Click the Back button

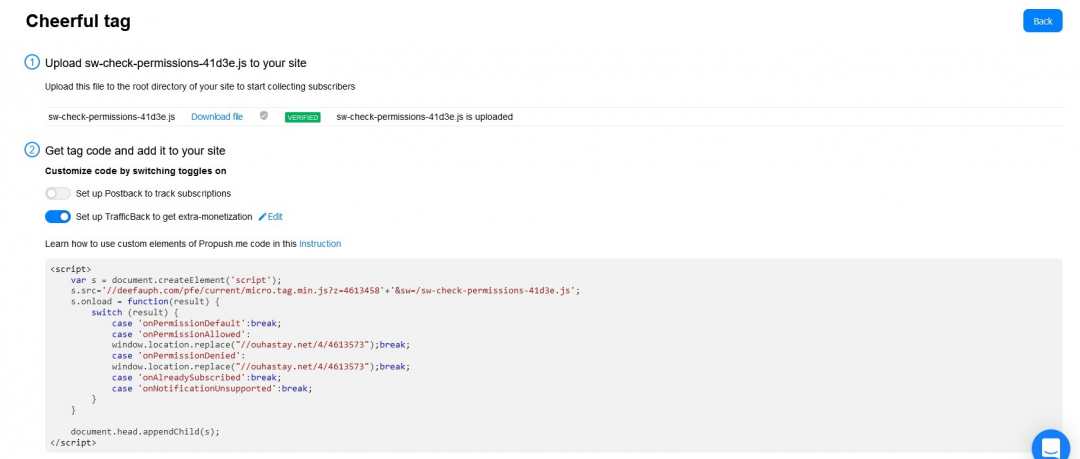pos(1042,21)
